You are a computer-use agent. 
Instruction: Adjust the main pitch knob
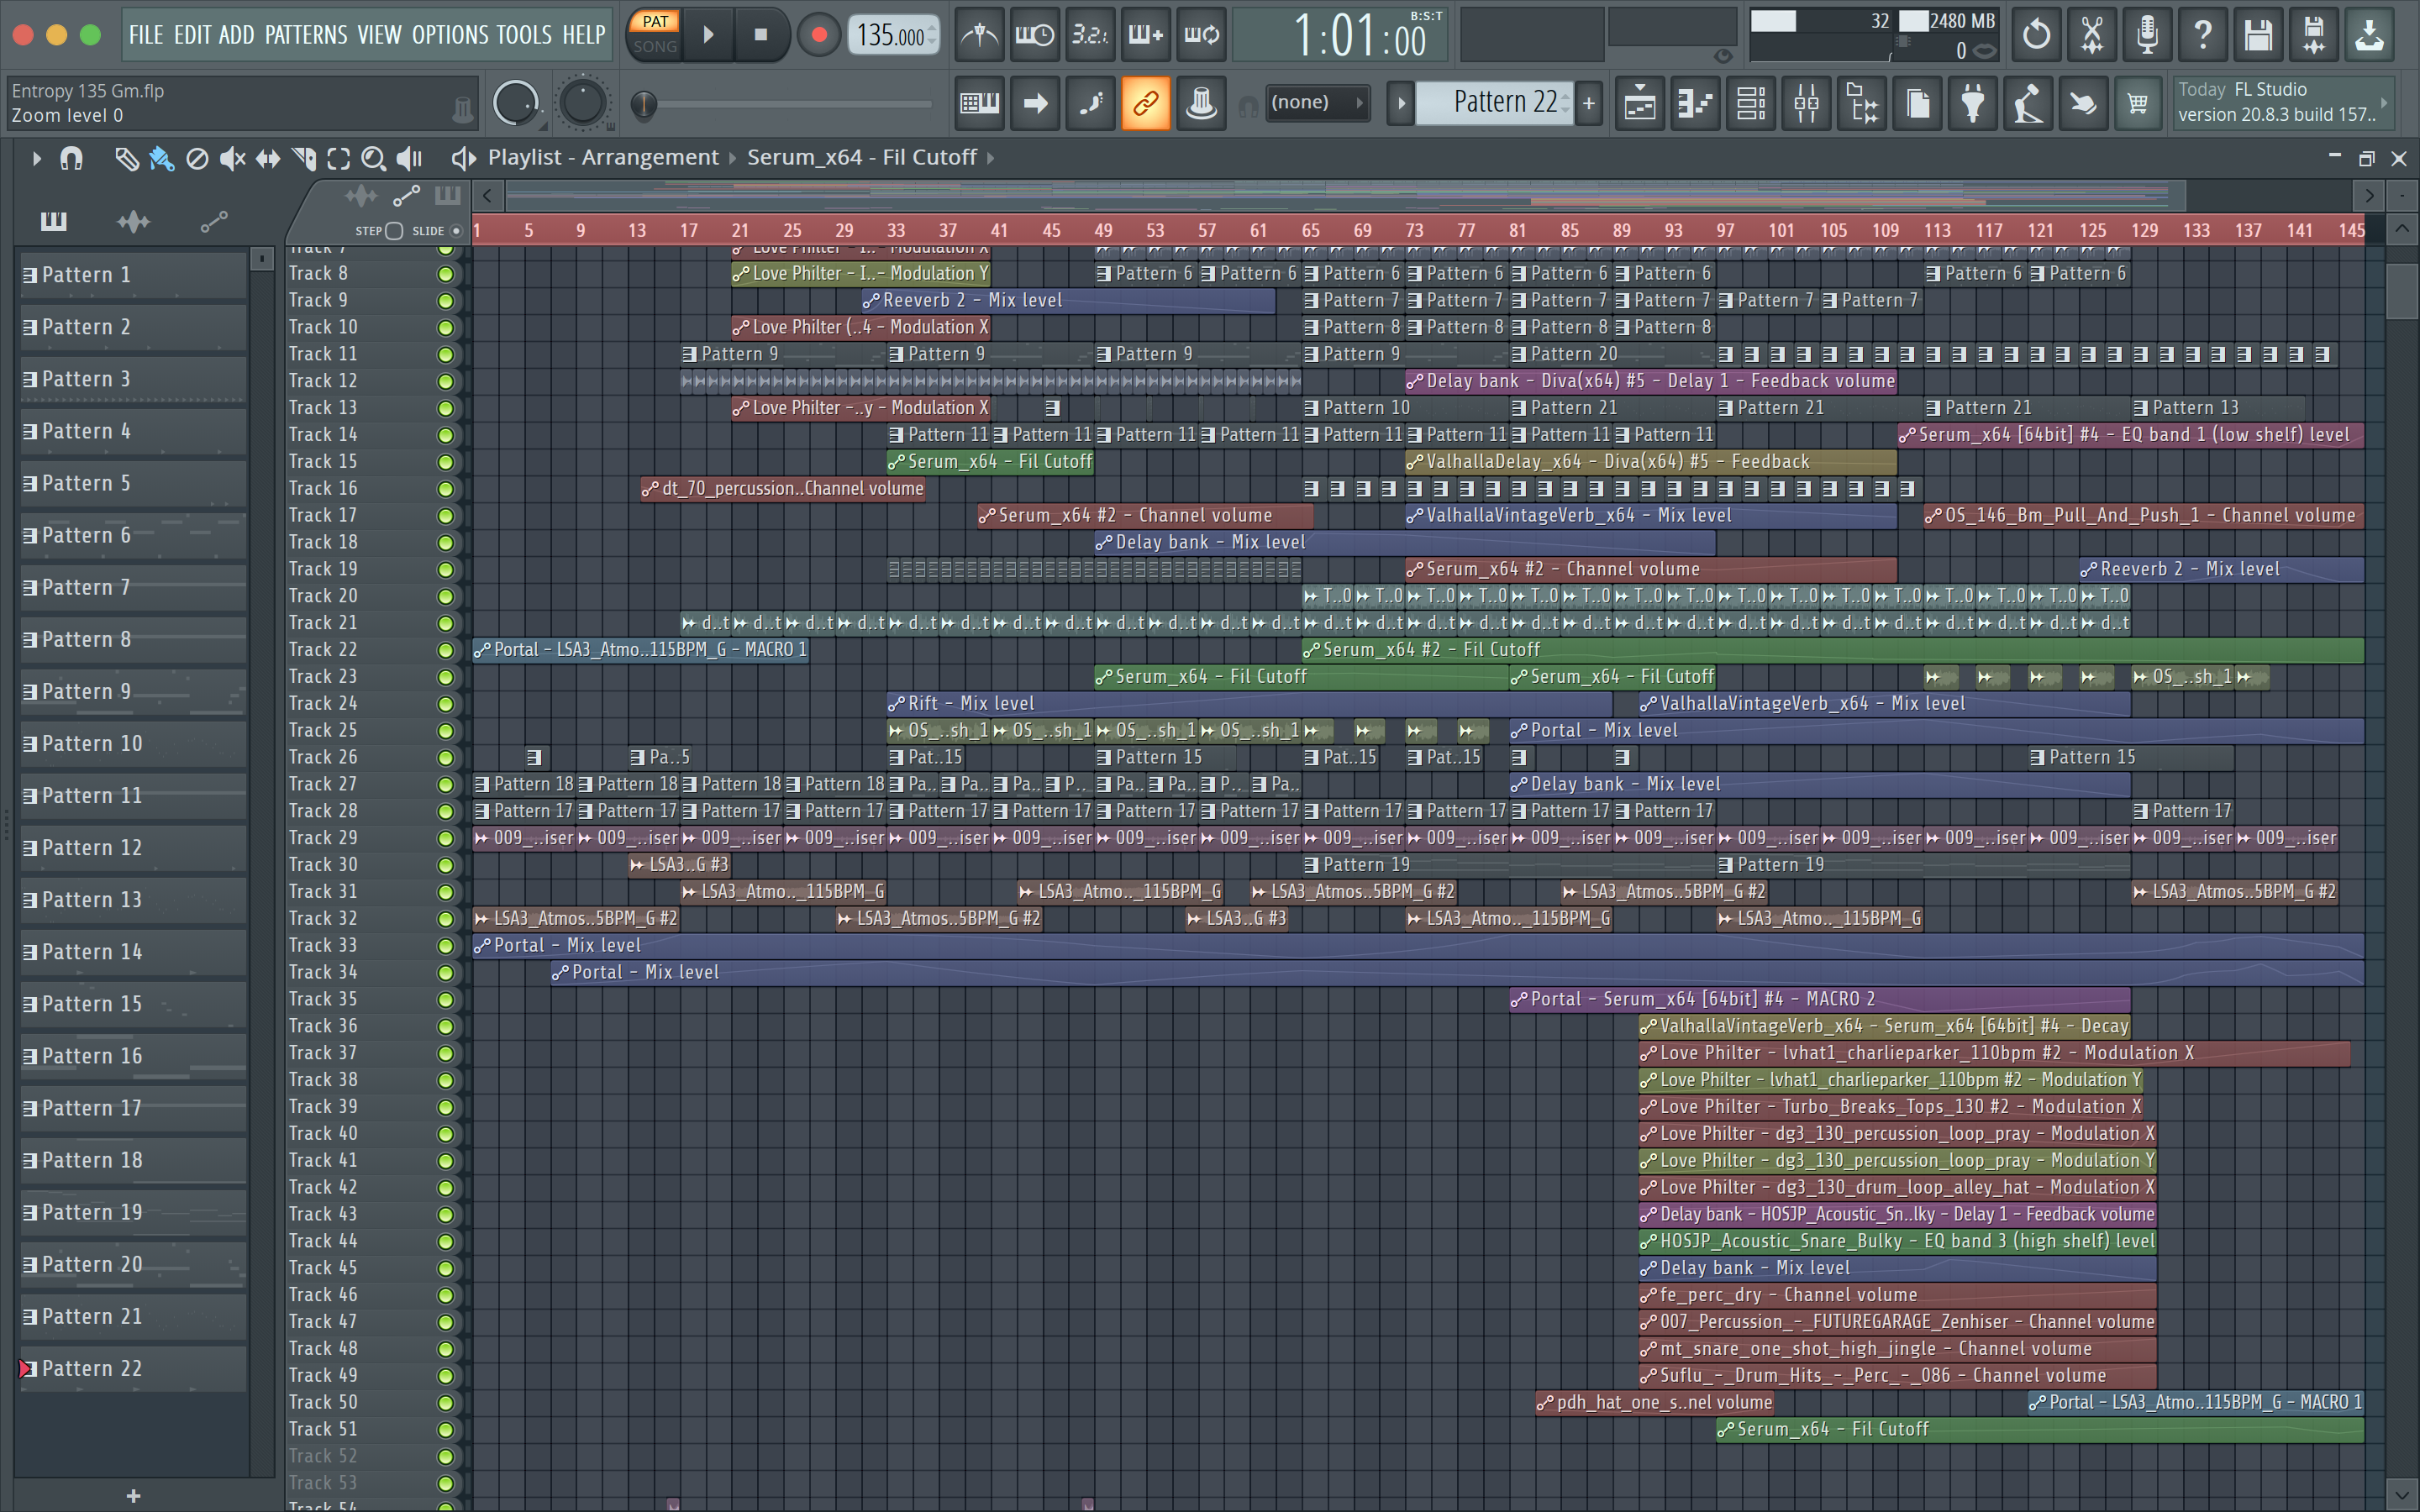coord(583,102)
